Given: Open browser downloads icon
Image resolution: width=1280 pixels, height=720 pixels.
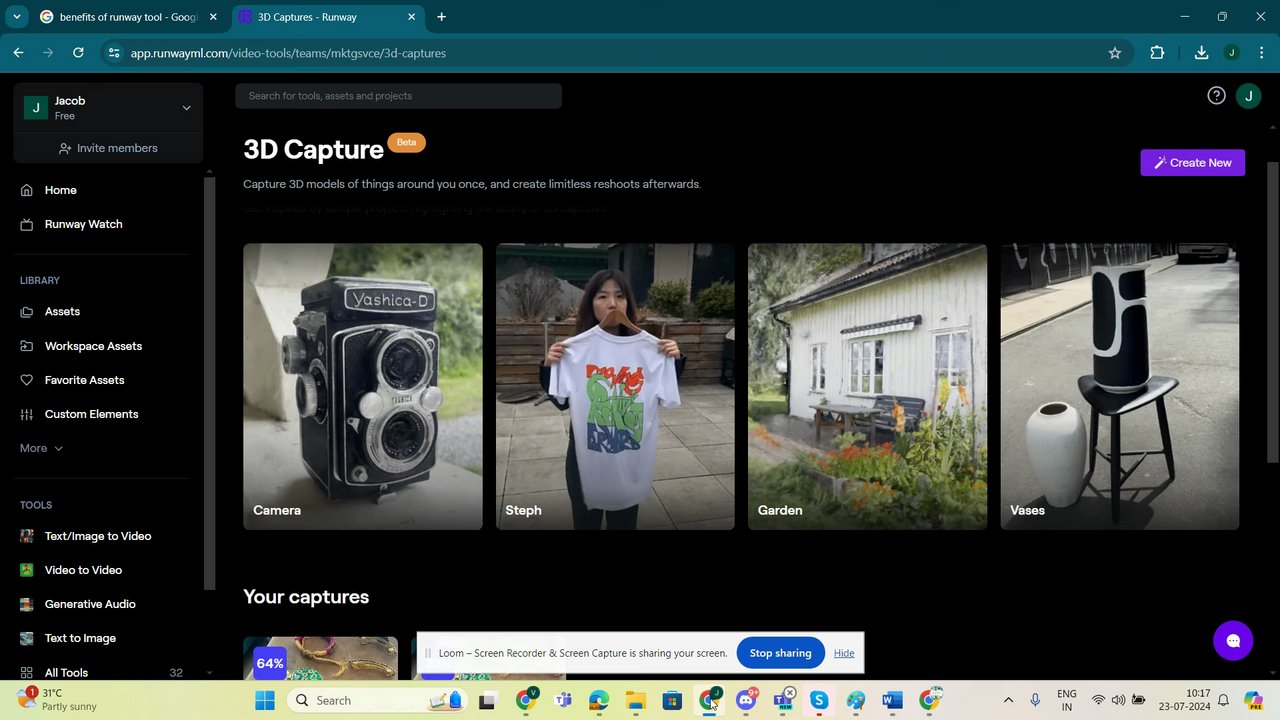Looking at the screenshot, I should pos(1201,53).
